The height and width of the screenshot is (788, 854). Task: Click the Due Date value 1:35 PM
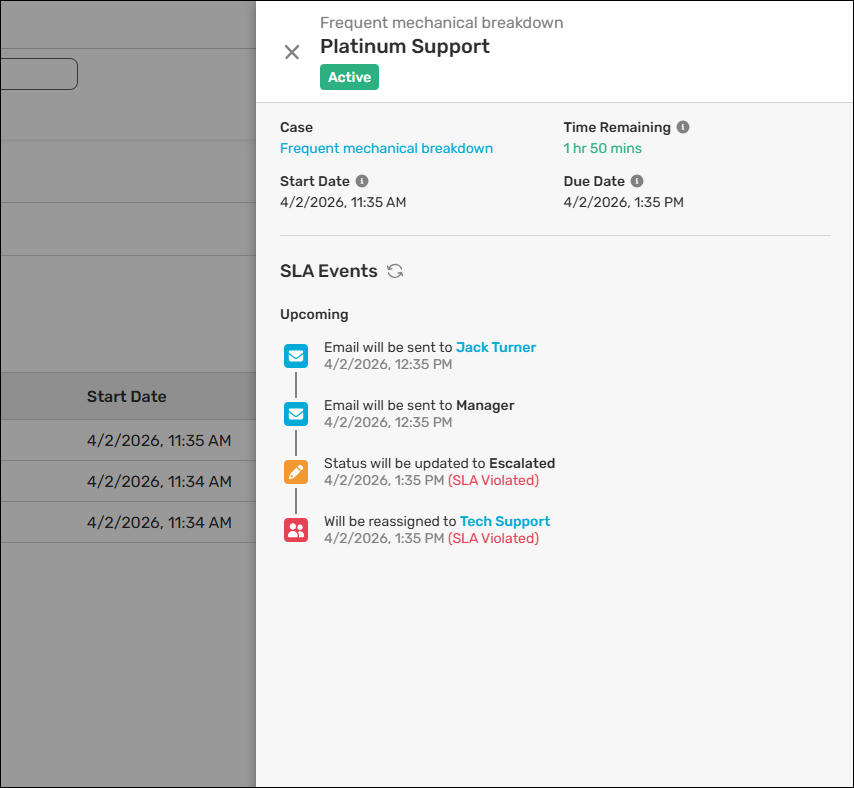pyautogui.click(x=623, y=202)
